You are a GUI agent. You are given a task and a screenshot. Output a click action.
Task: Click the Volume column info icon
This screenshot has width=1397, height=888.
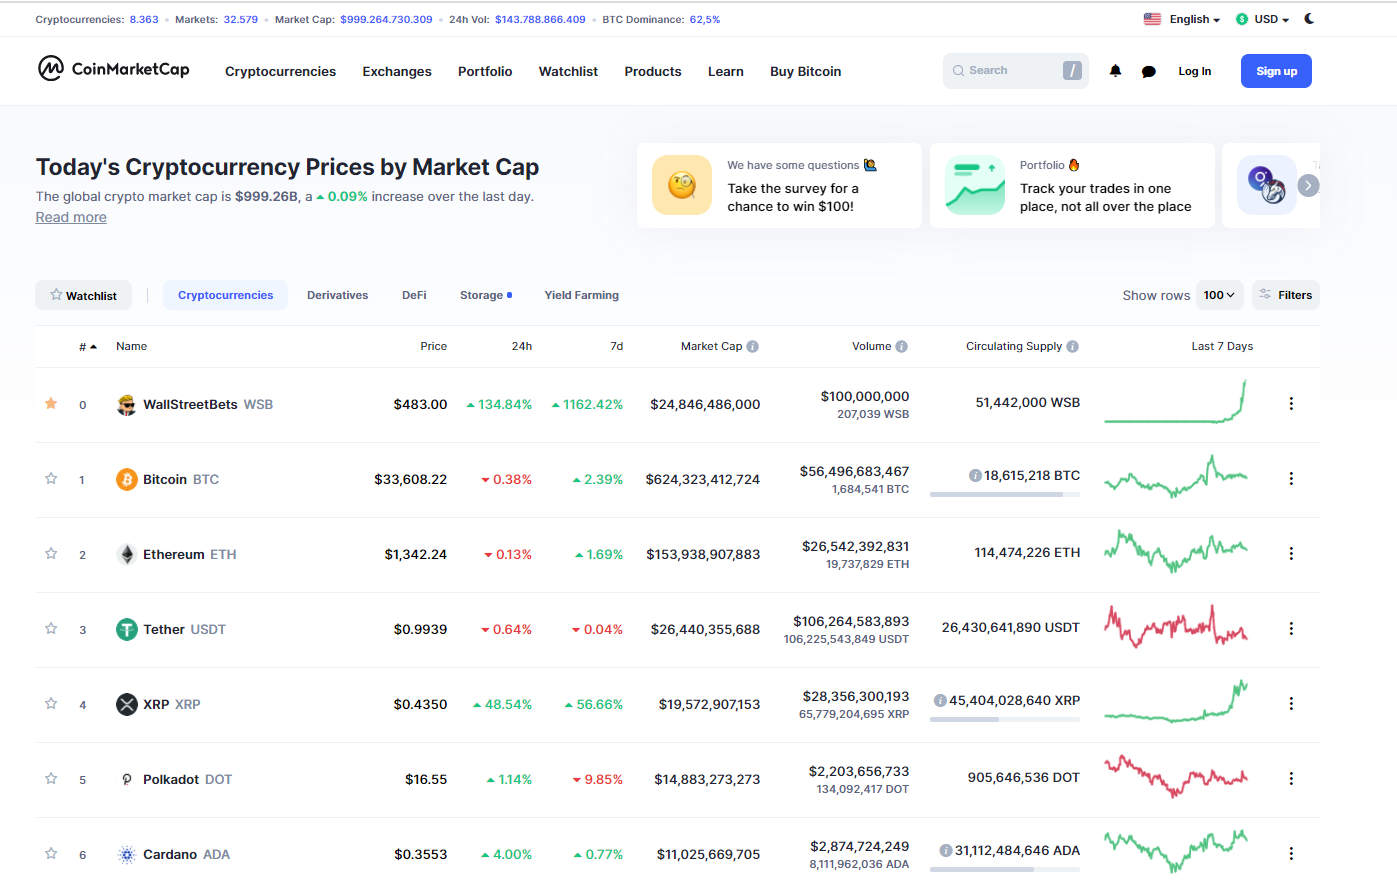902,347
